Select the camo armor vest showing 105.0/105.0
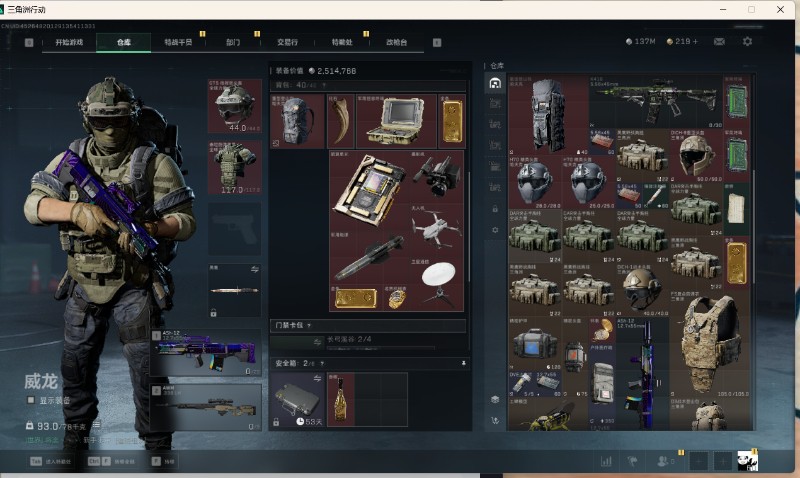Image resolution: width=800 pixels, height=478 pixels. [709, 344]
